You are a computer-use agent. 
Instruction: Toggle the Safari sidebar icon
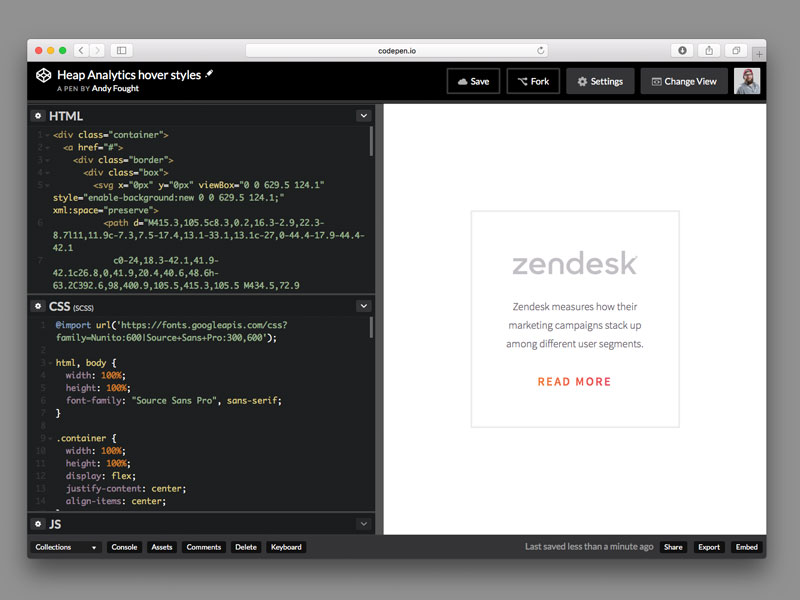tap(121, 50)
